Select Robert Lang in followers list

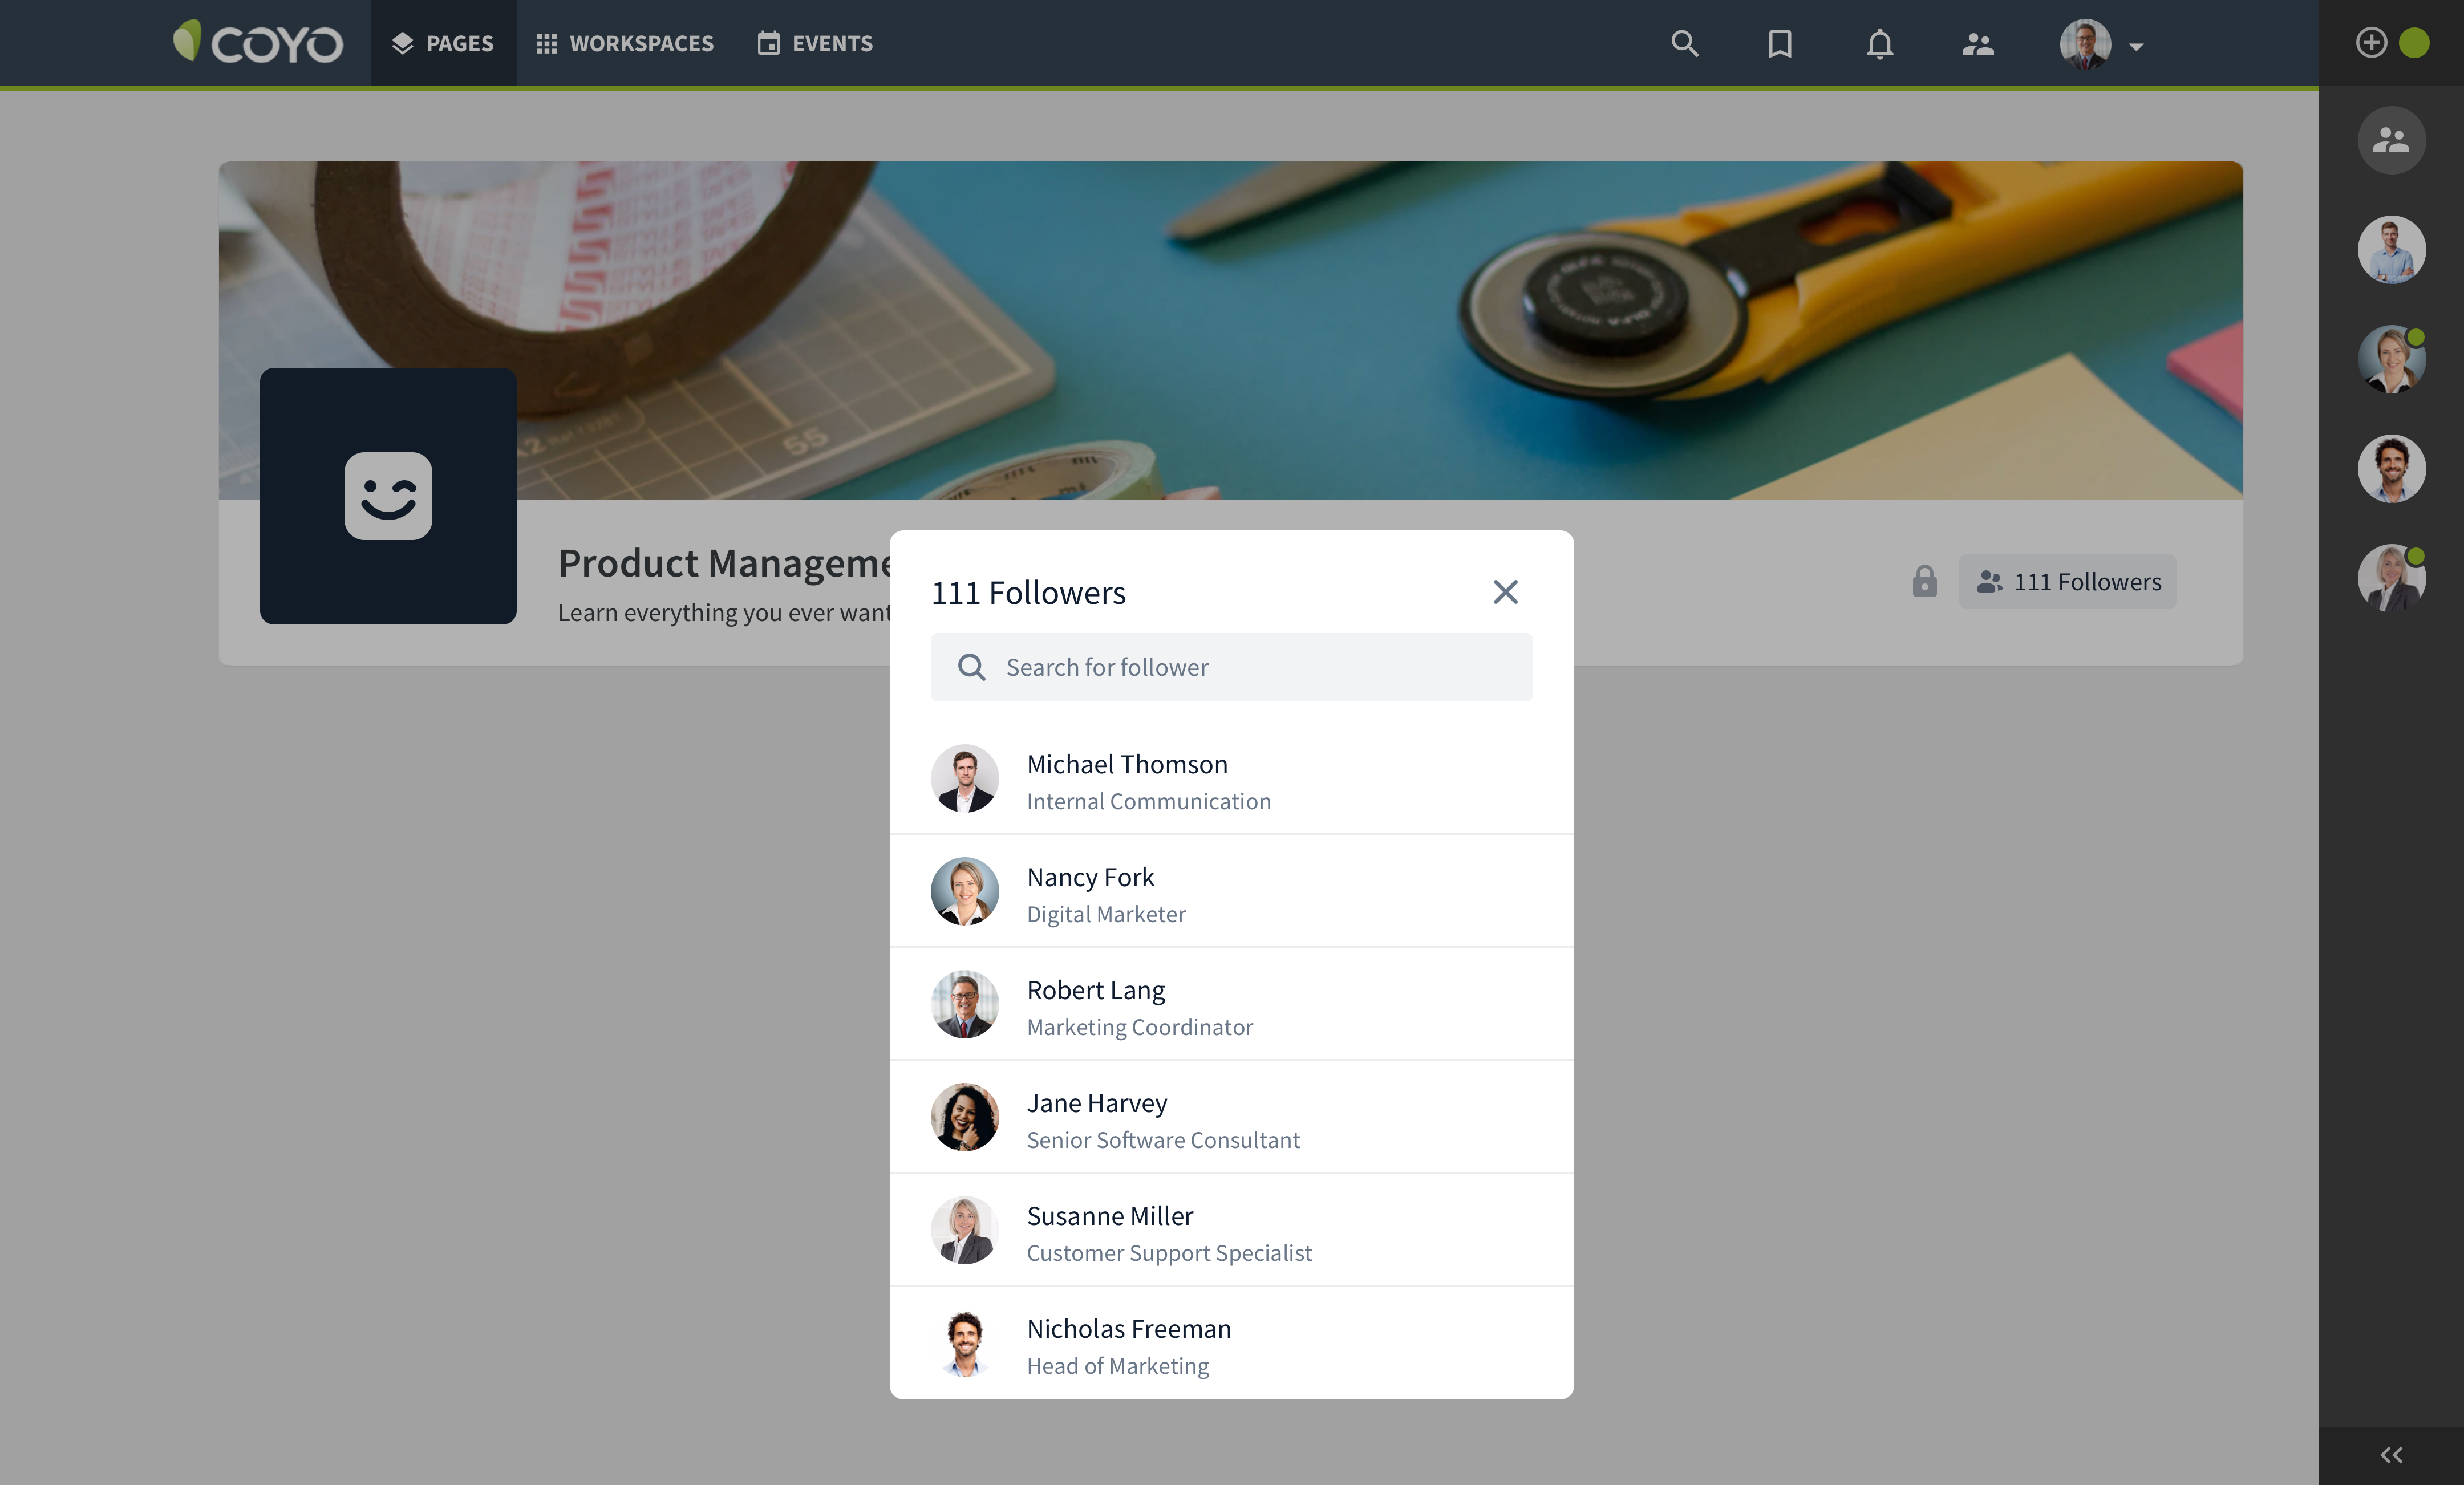pyautogui.click(x=1231, y=1005)
